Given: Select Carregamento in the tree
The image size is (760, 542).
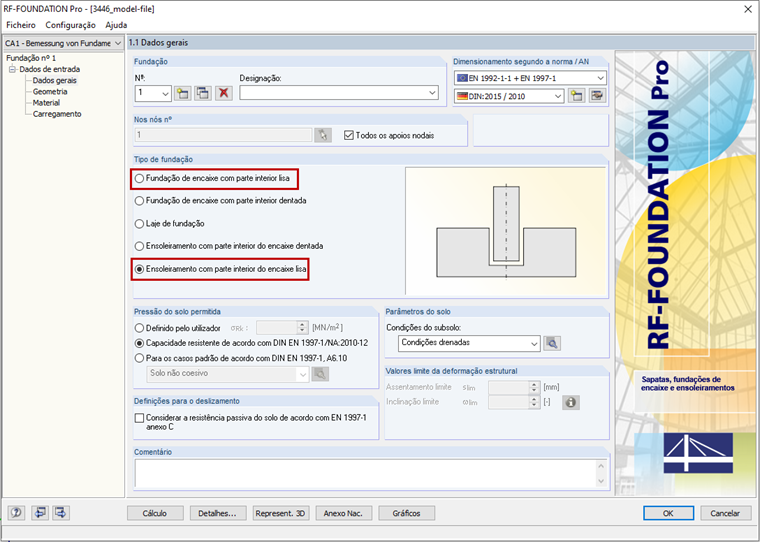Looking at the screenshot, I should pyautogui.click(x=57, y=114).
